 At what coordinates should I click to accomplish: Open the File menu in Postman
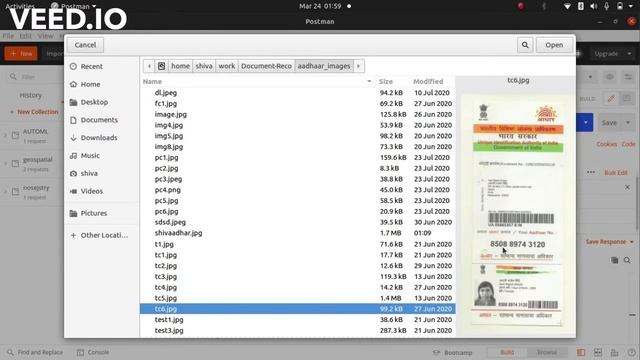[x=8, y=36]
